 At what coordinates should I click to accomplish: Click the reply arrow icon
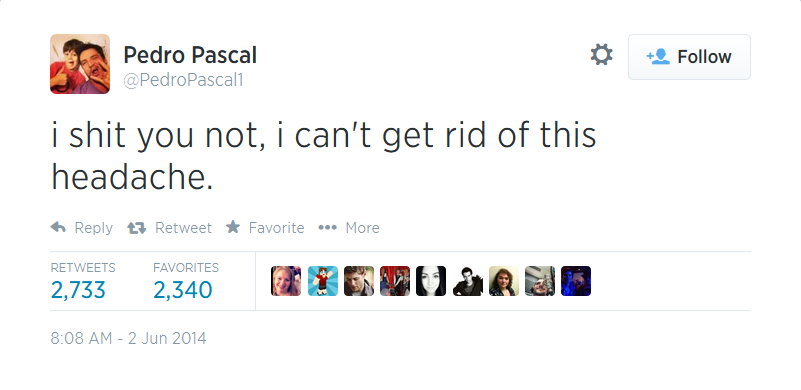(x=58, y=227)
